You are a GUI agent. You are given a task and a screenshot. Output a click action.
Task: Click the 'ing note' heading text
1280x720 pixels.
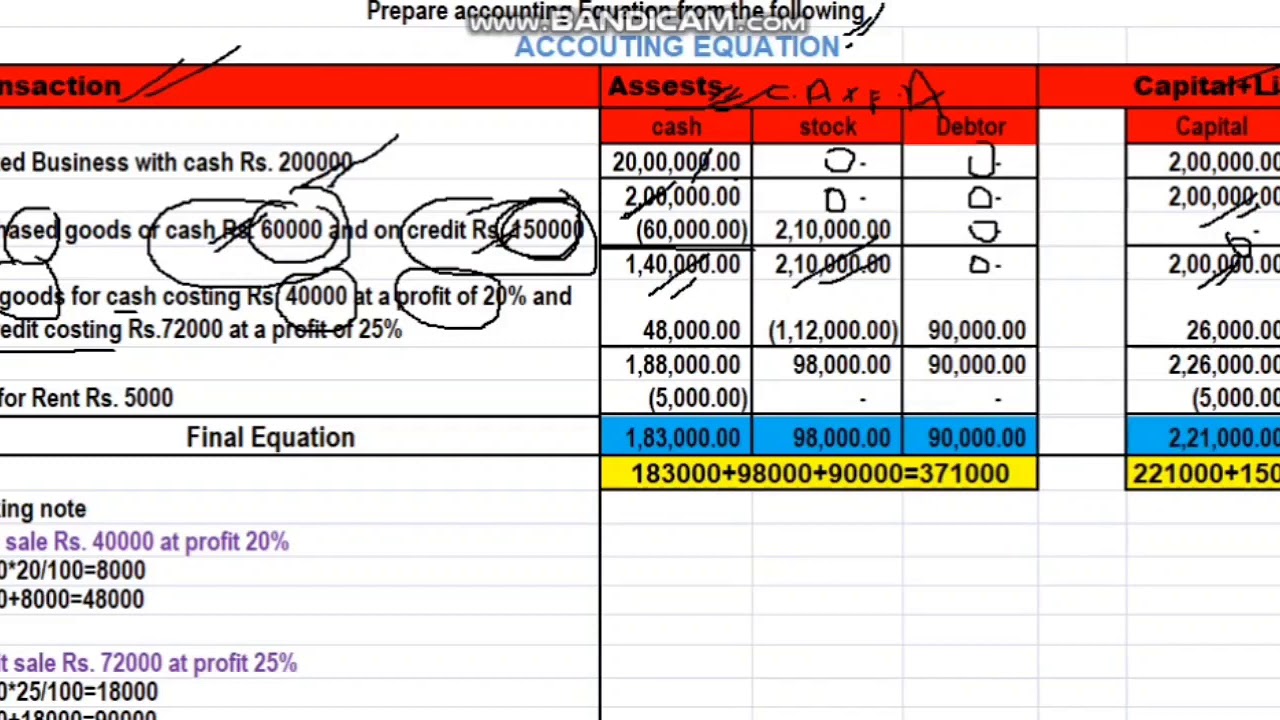tap(43, 509)
